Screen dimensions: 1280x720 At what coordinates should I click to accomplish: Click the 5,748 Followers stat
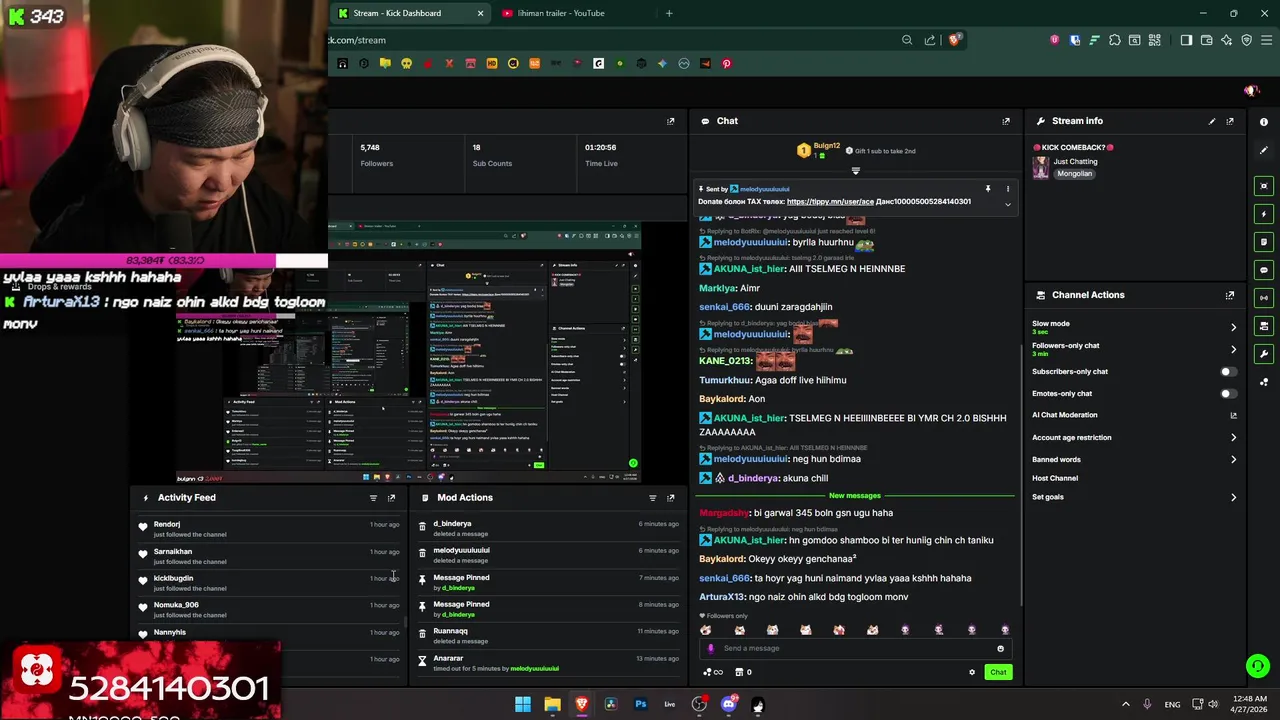[377, 155]
